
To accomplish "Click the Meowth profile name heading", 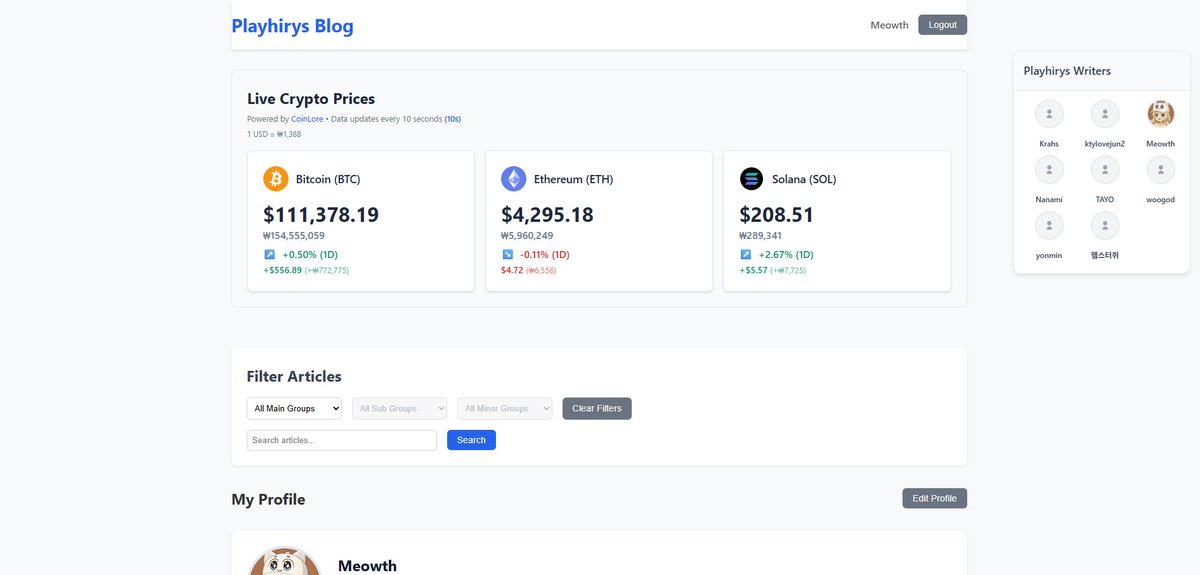I will click(367, 566).
